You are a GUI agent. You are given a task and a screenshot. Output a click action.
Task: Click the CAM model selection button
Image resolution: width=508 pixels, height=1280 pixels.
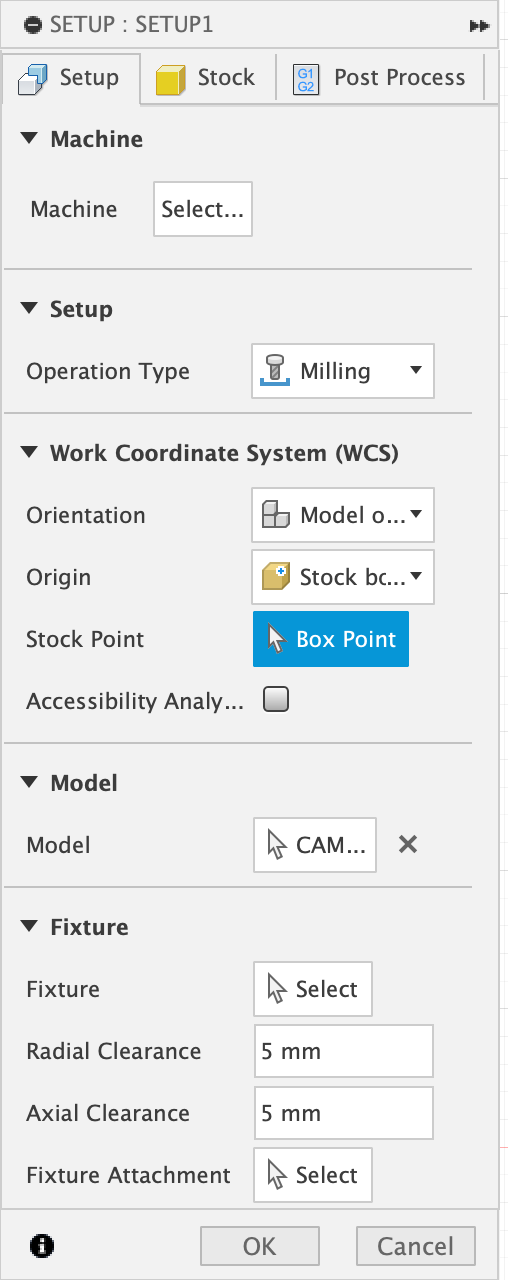coord(316,845)
